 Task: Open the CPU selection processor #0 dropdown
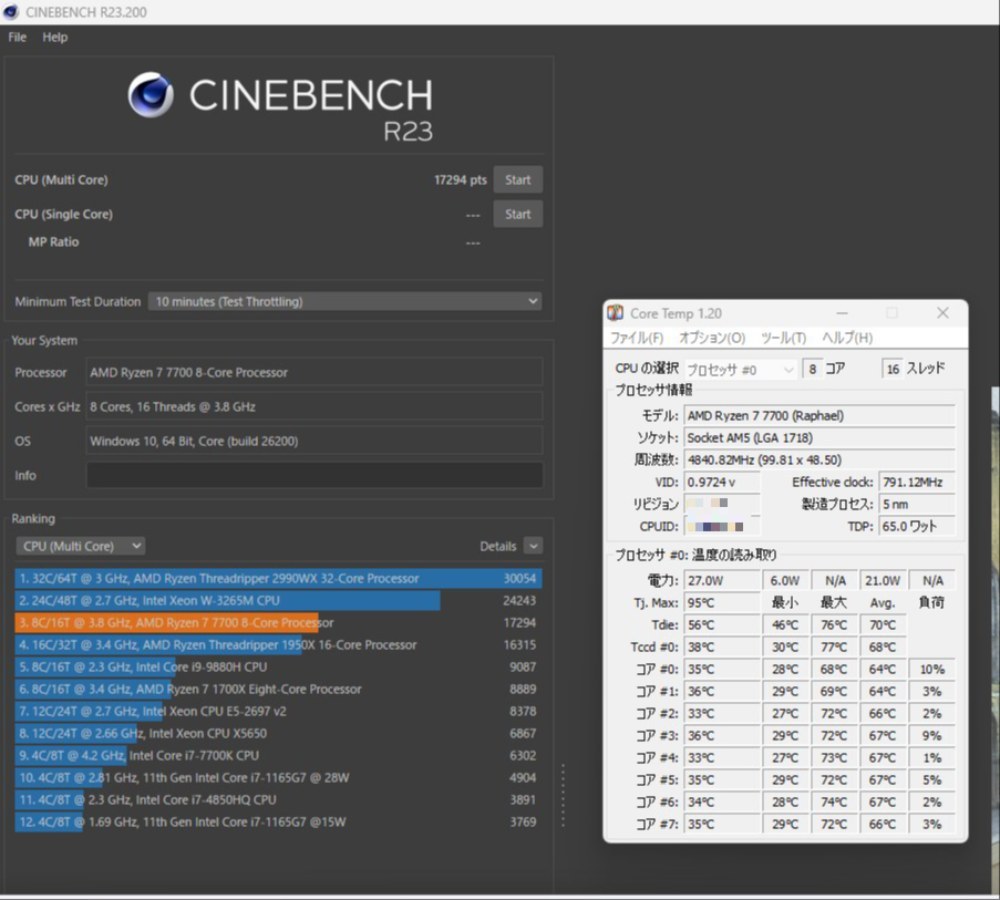[x=740, y=369]
